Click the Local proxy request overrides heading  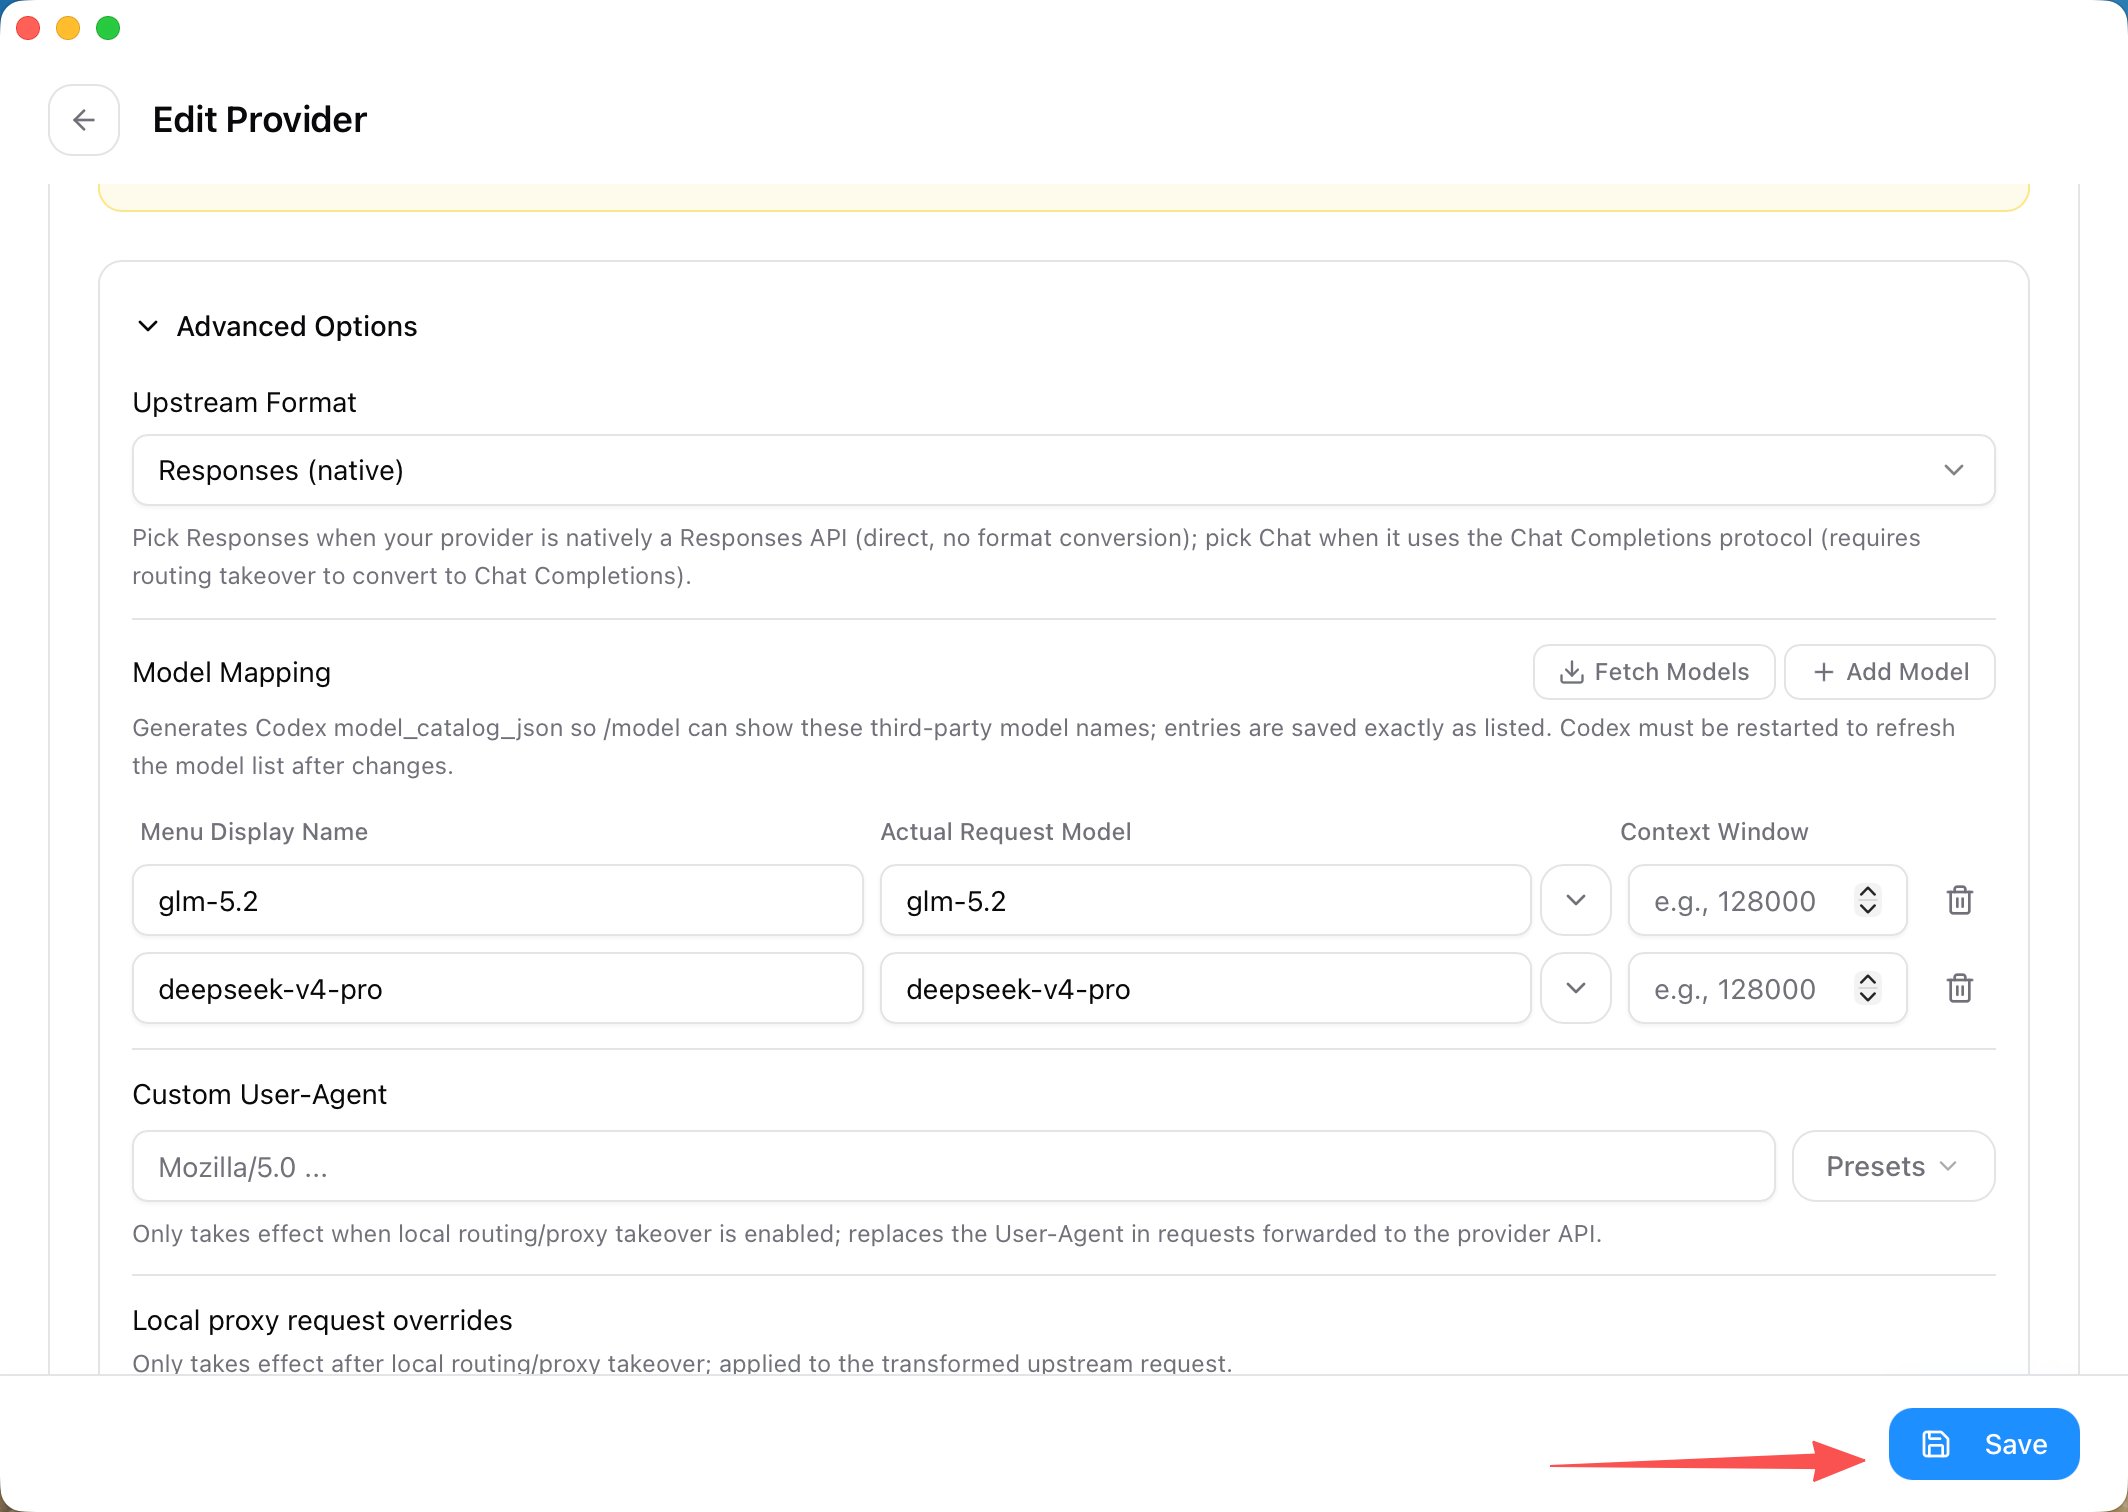(322, 1320)
